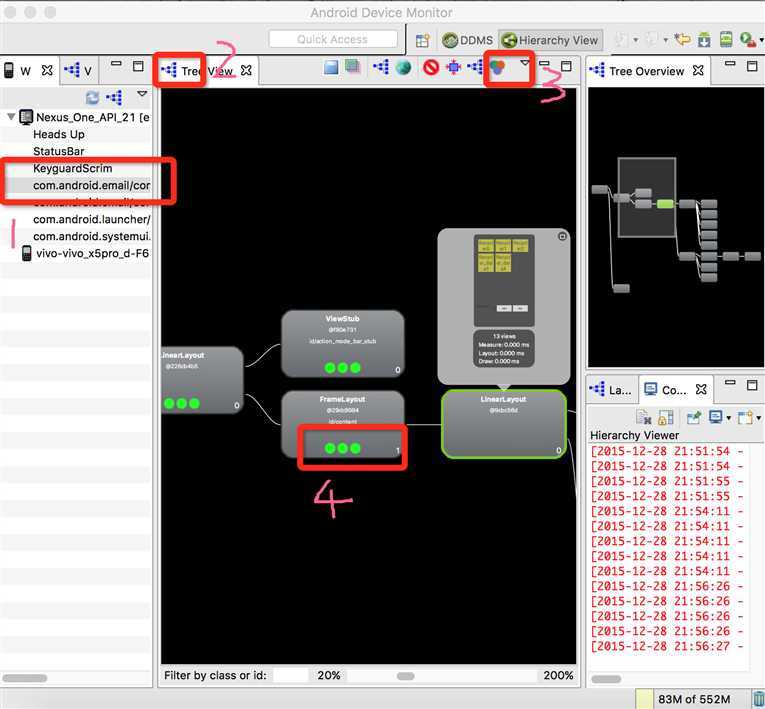Viewport: 765px width, 709px height.
Task: Open the Tree View panel menu arrow
Action: [x=525, y=63]
